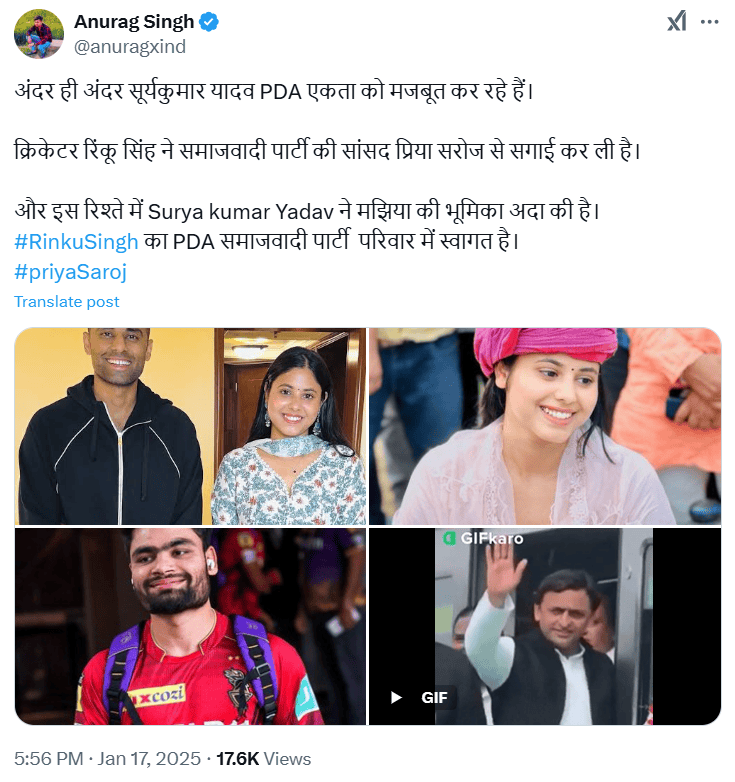Screen dimensions: 735x782
Task: Open the #priyaSaroj hashtag
Action: point(70,272)
